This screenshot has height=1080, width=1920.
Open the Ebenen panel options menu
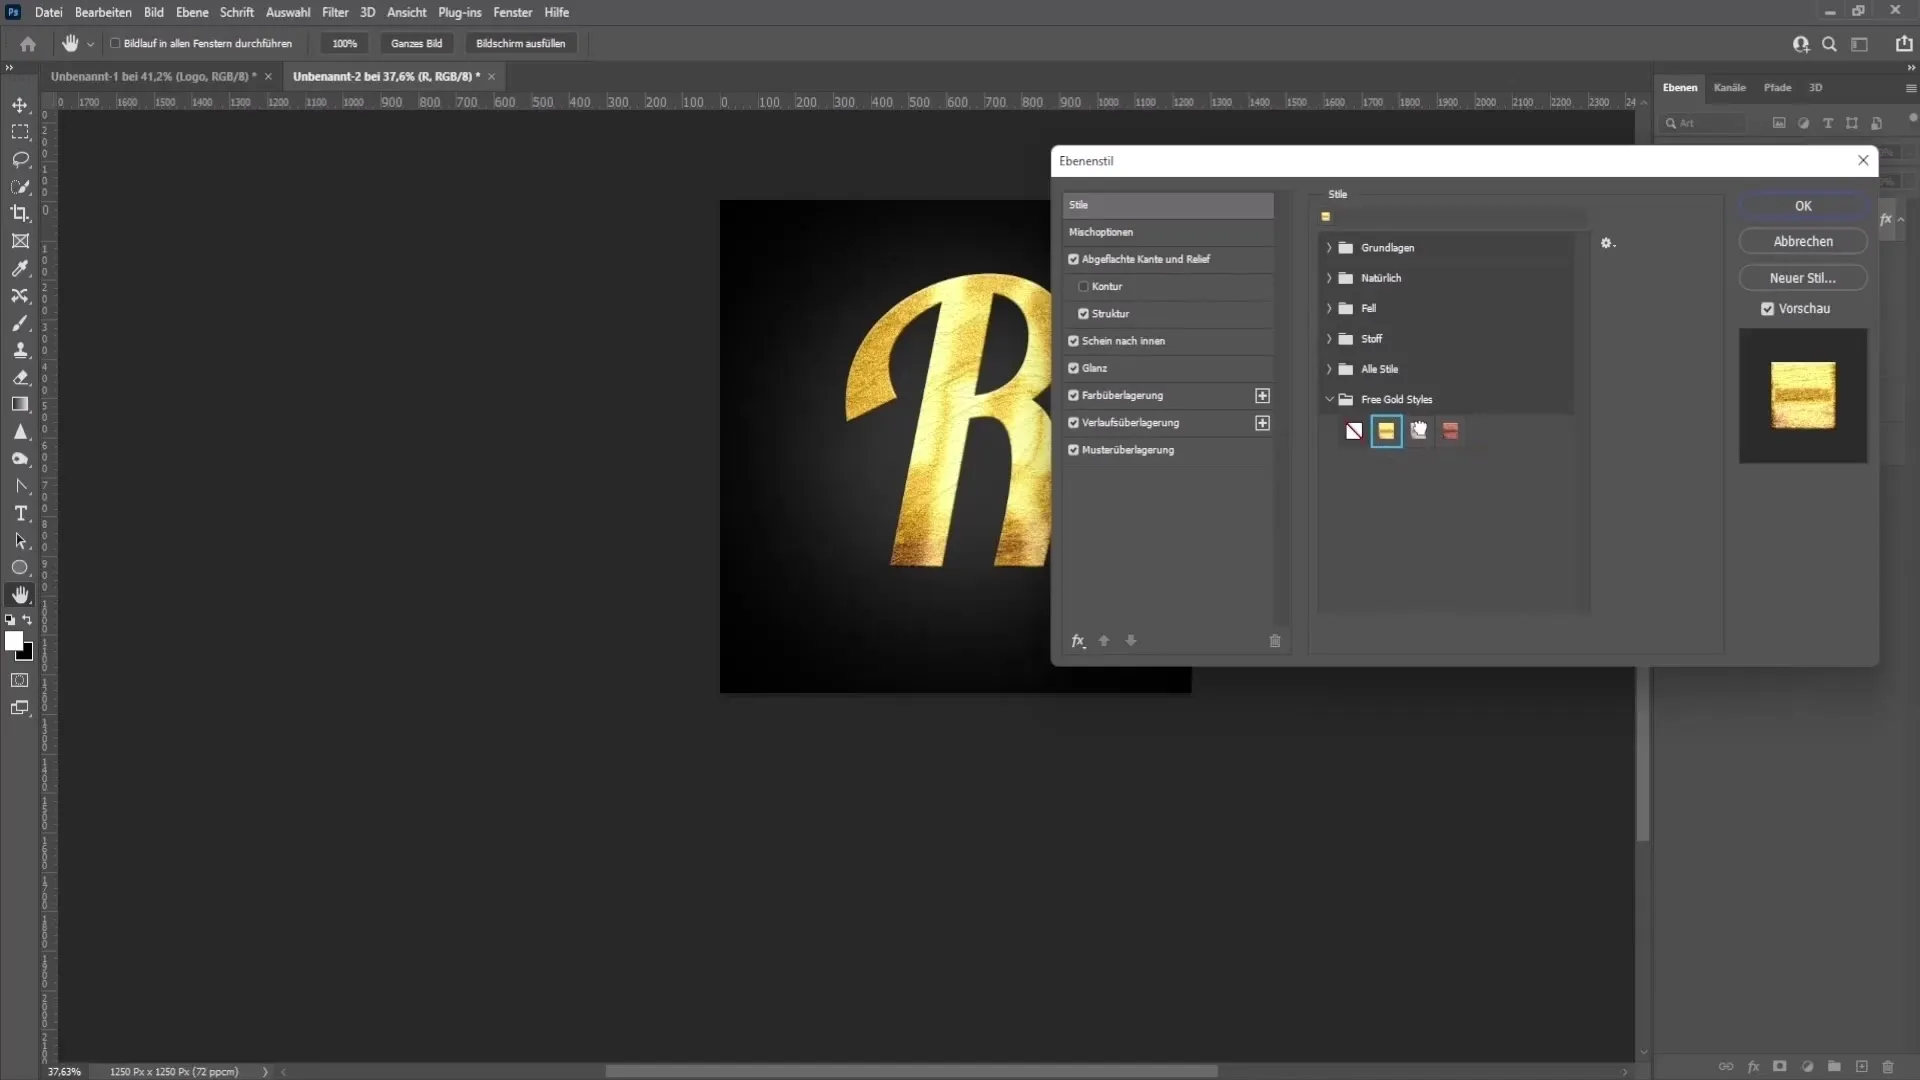[x=1911, y=88]
